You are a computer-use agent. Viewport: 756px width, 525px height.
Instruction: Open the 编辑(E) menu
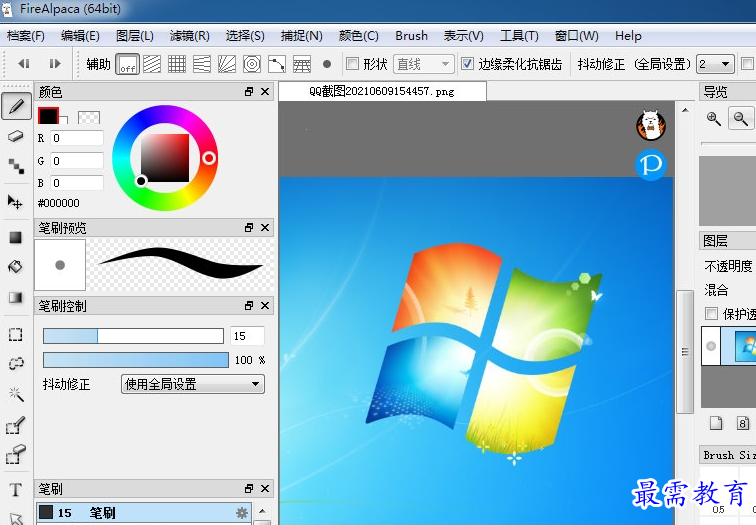click(80, 36)
